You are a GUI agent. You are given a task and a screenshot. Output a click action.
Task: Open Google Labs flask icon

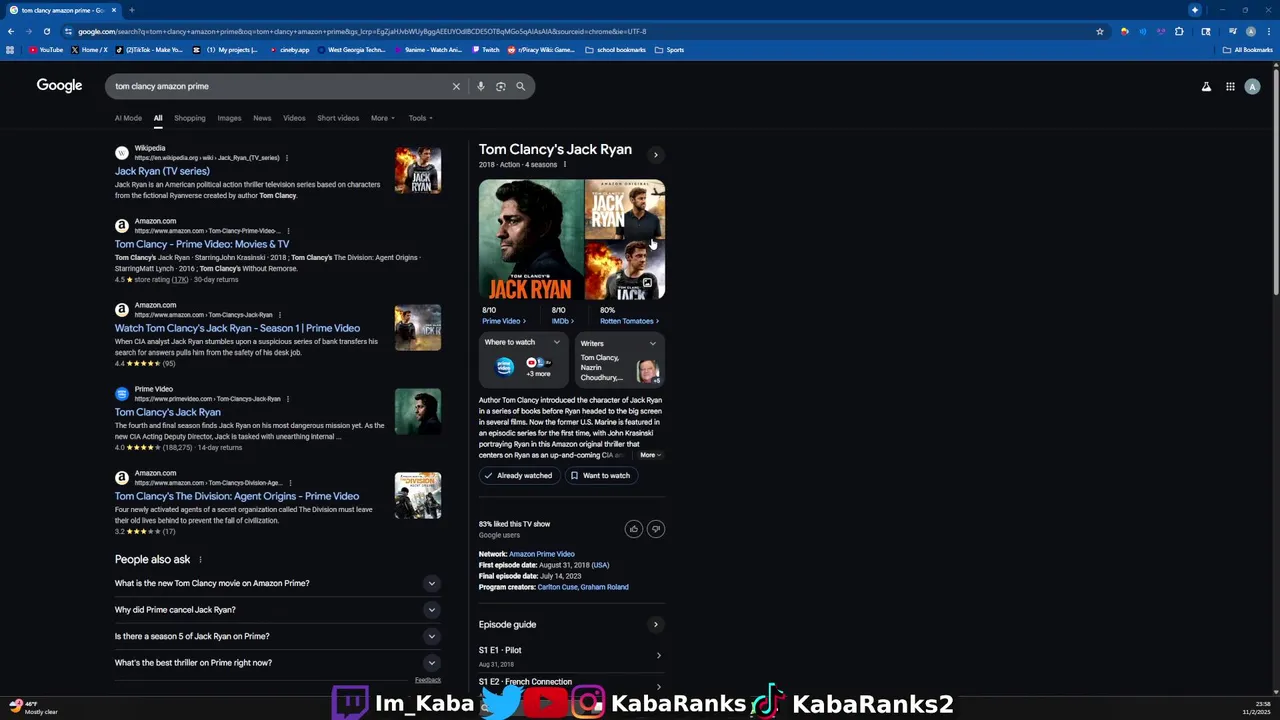click(x=1206, y=87)
